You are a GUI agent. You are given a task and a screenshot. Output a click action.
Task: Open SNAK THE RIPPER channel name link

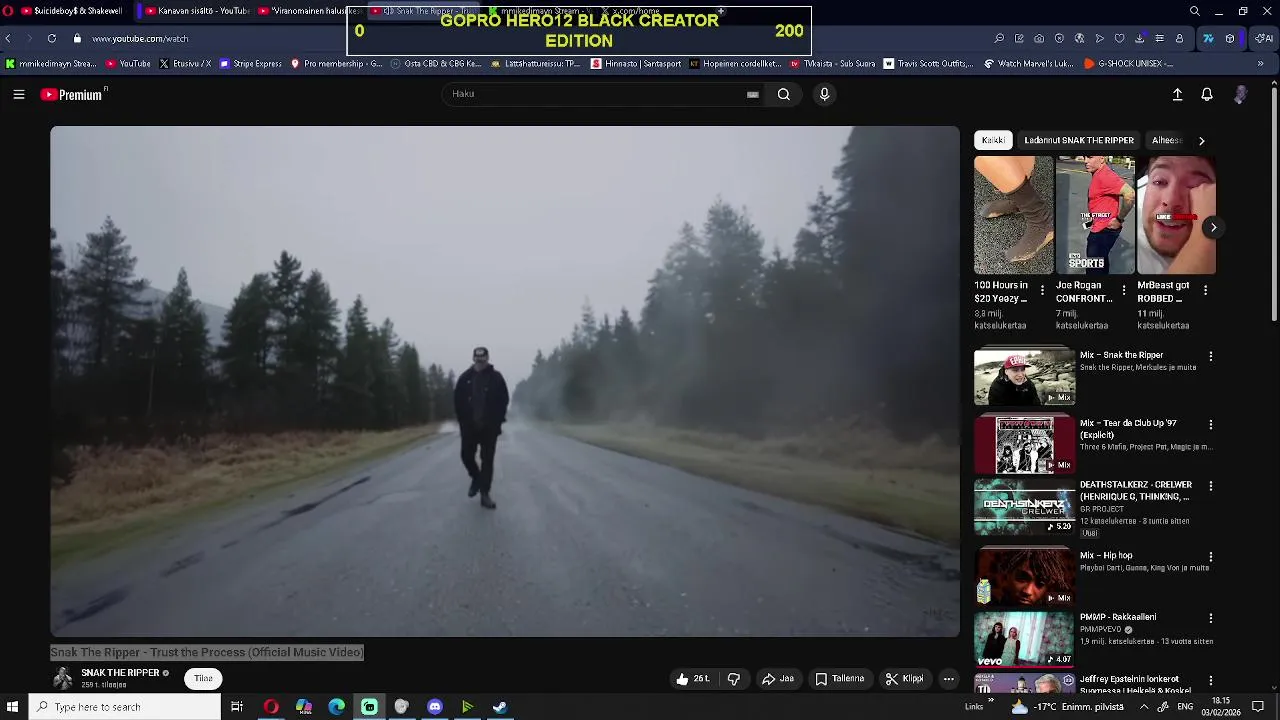pos(120,673)
